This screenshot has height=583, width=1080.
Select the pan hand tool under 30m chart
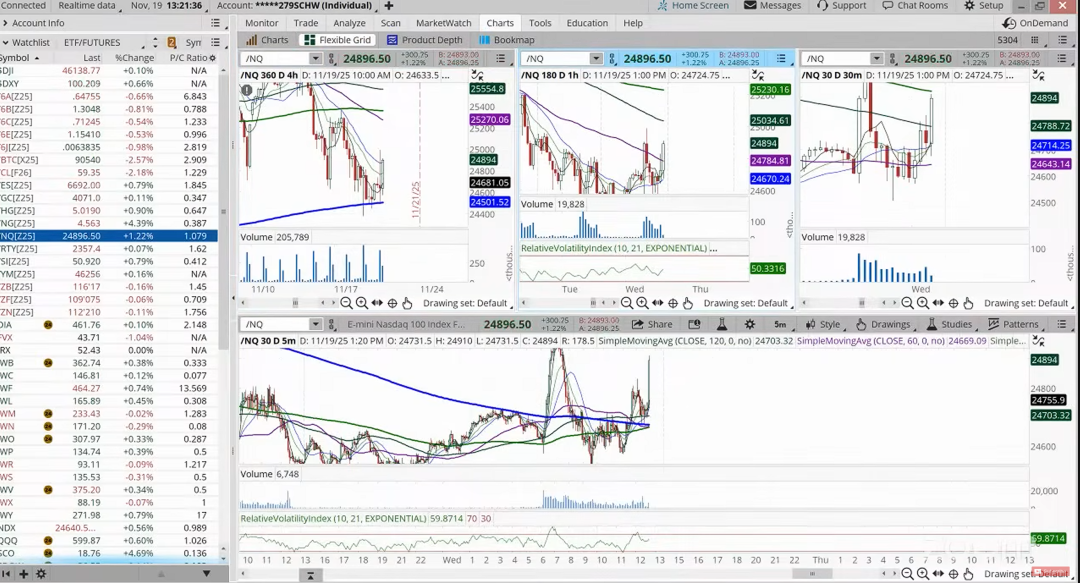click(968, 303)
